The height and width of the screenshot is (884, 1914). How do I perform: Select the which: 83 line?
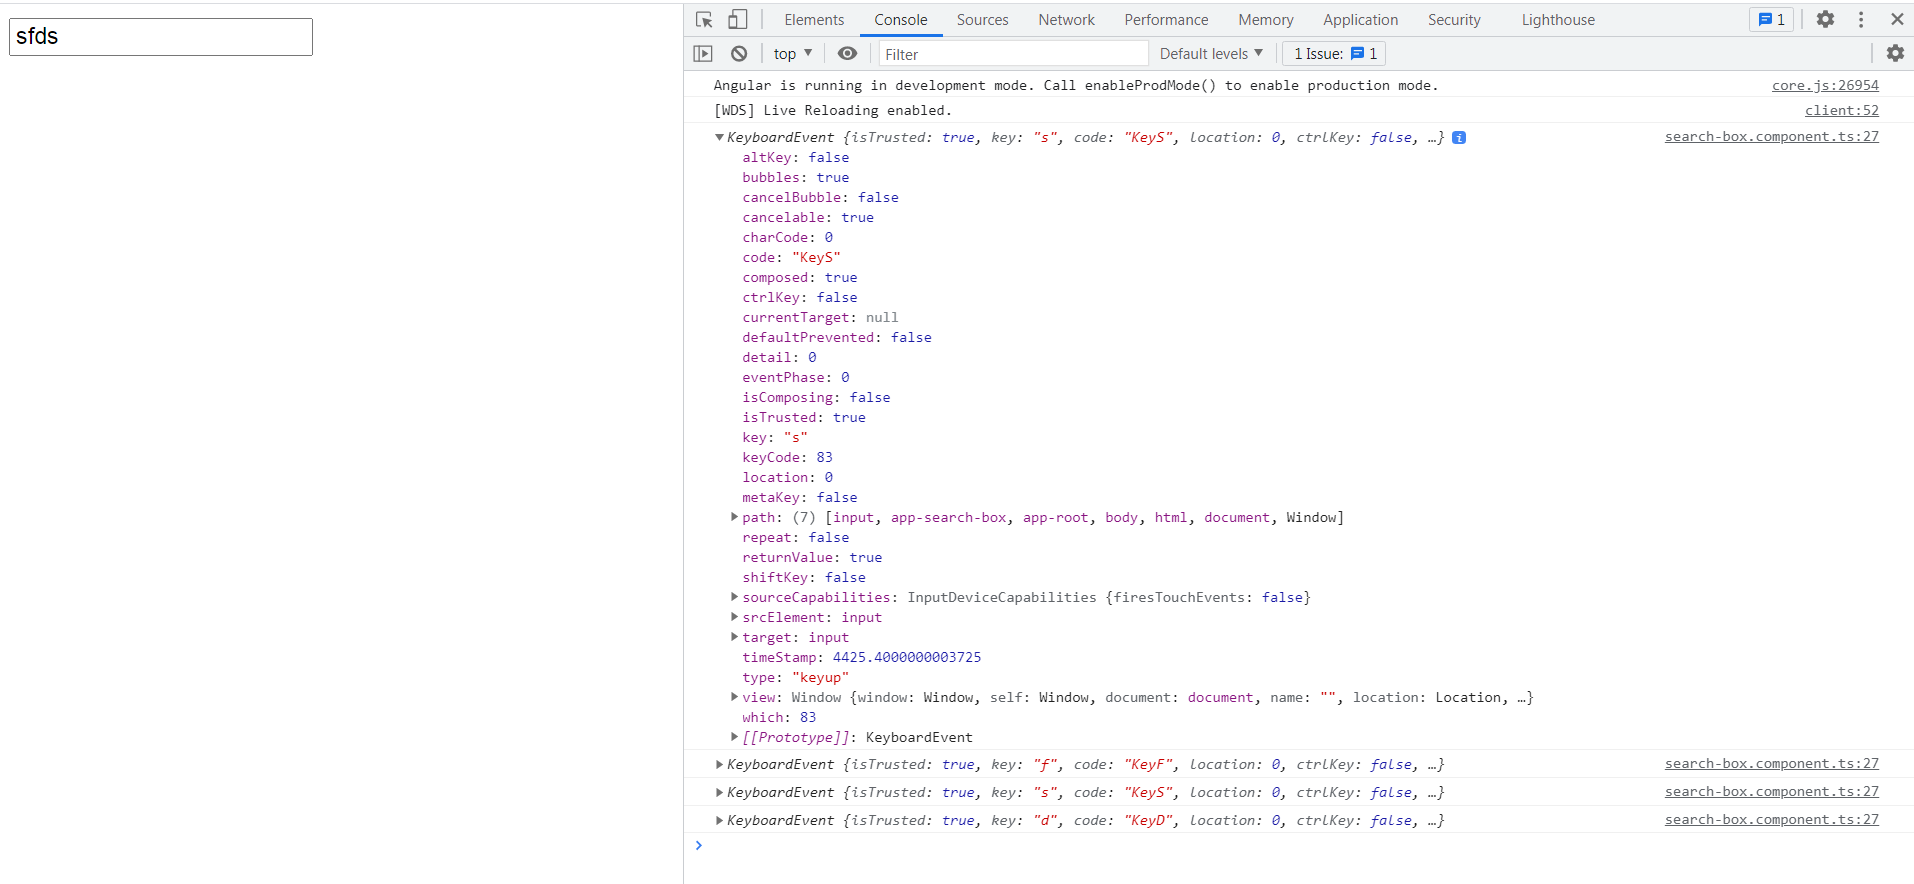pyautogui.click(x=779, y=718)
